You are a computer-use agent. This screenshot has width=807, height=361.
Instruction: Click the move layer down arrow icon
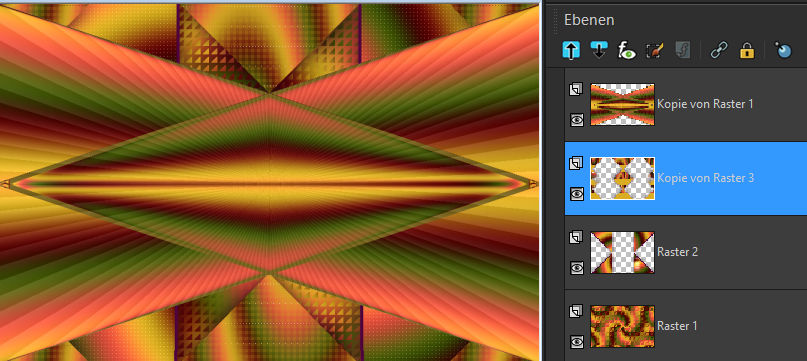coord(599,50)
